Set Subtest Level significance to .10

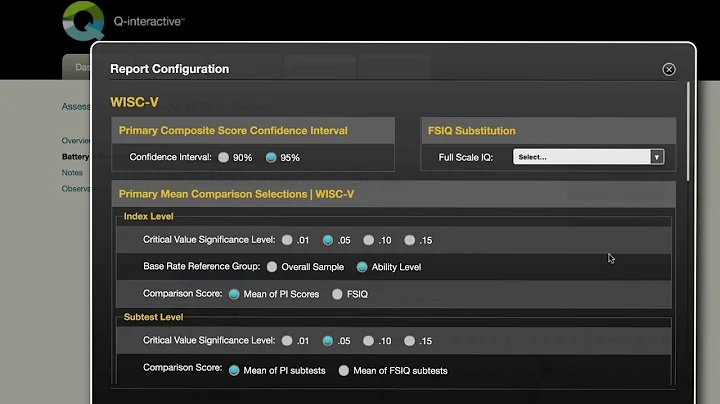368,341
